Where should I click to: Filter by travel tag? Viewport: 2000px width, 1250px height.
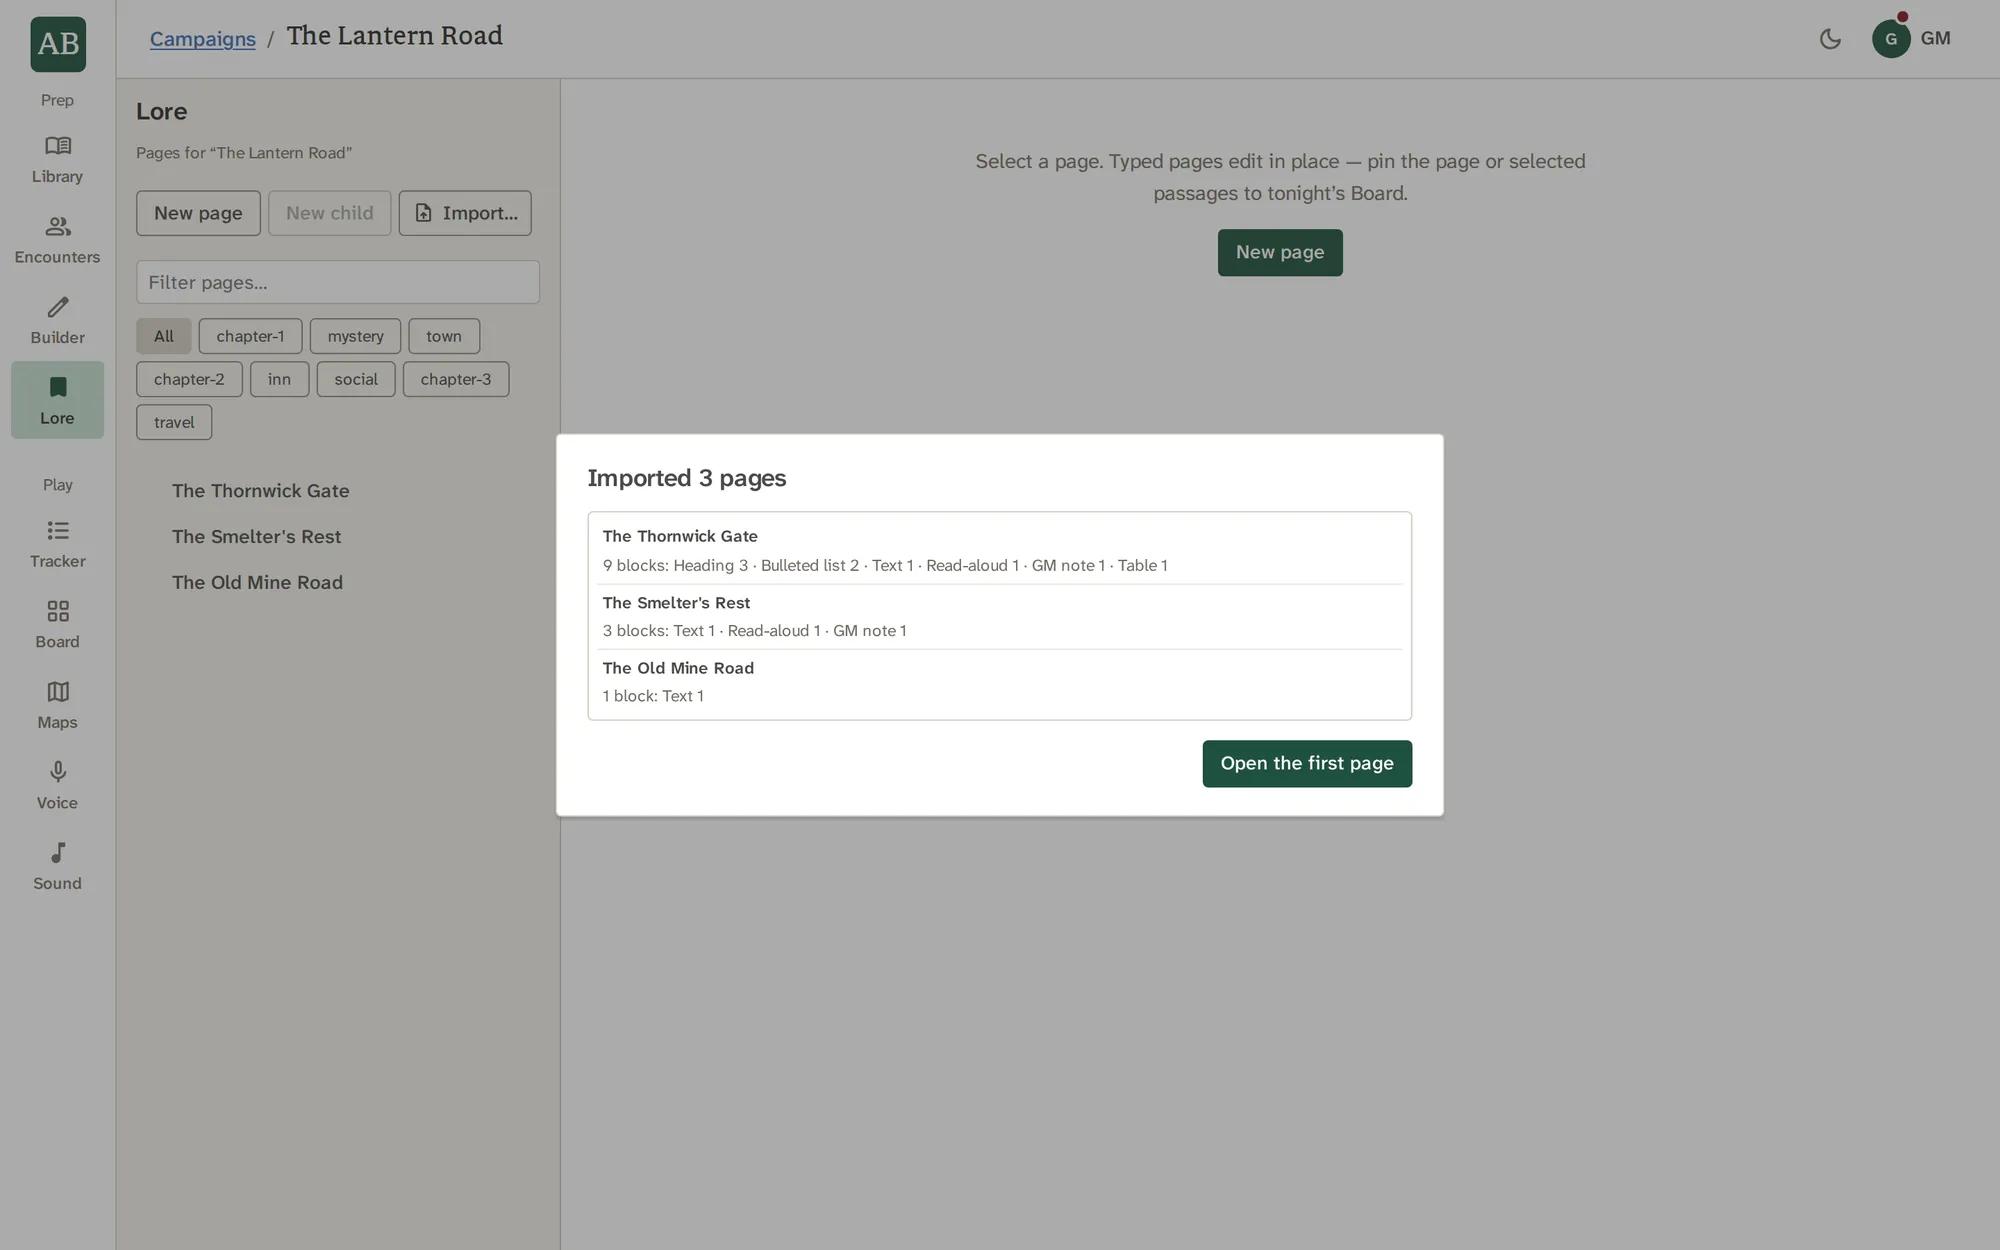(174, 422)
